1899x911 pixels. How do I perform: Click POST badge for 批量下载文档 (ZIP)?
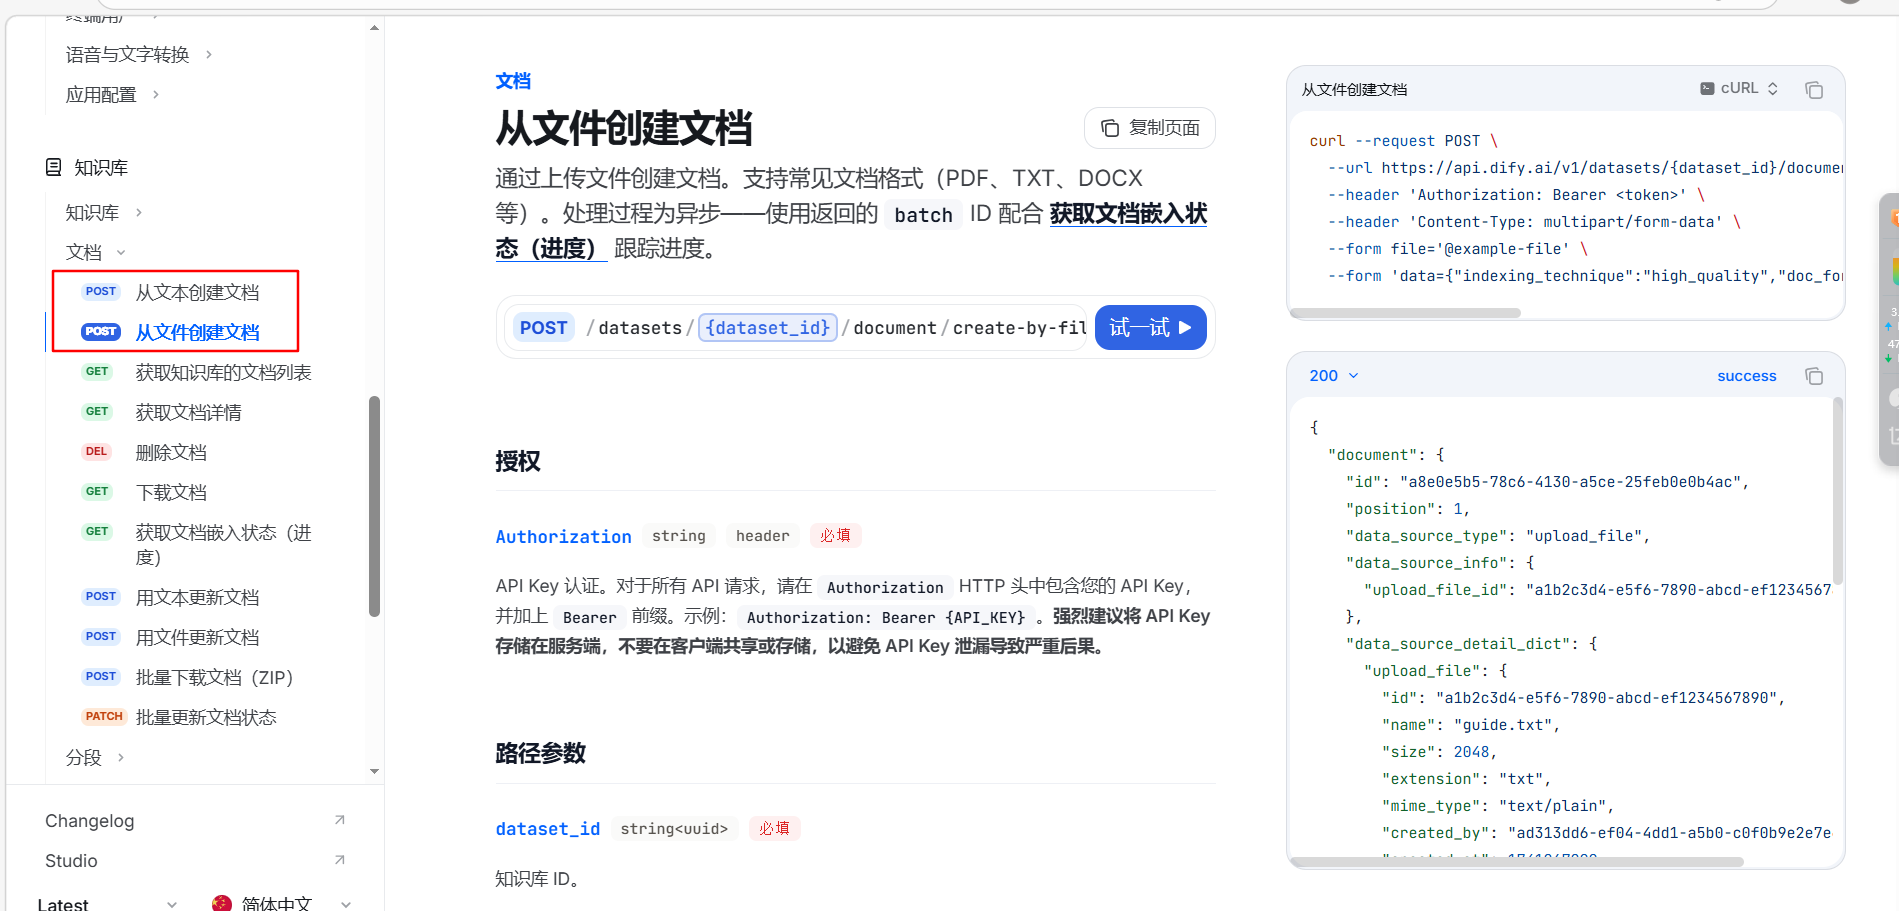(100, 677)
